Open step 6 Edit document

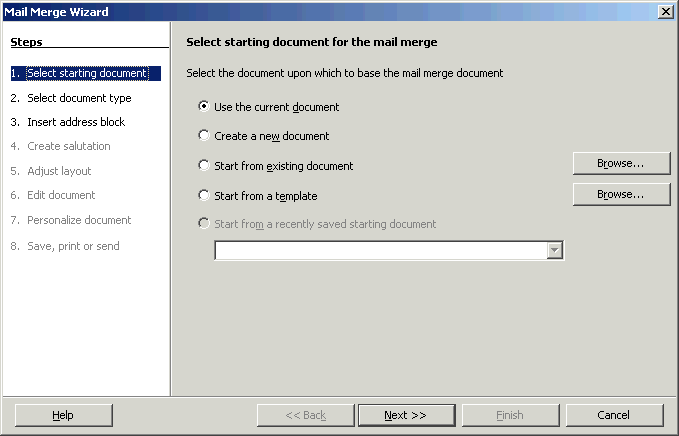[x=53, y=195]
